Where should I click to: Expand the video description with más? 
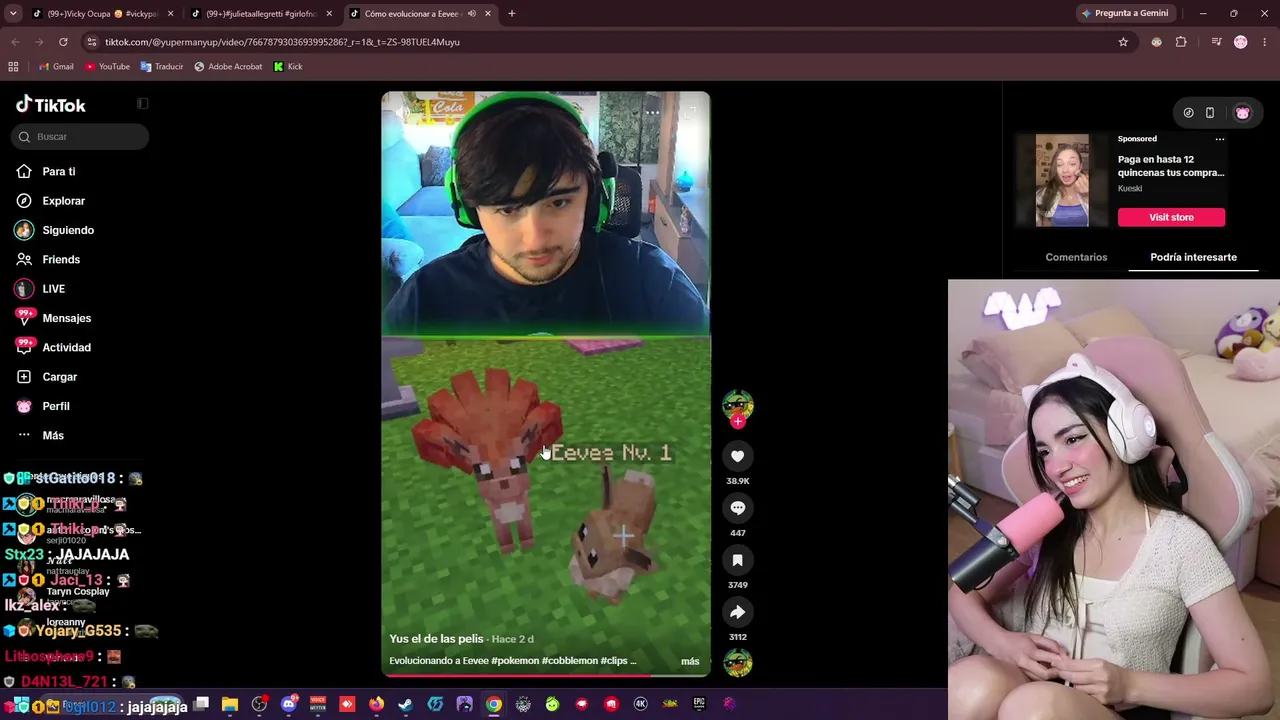(x=690, y=661)
